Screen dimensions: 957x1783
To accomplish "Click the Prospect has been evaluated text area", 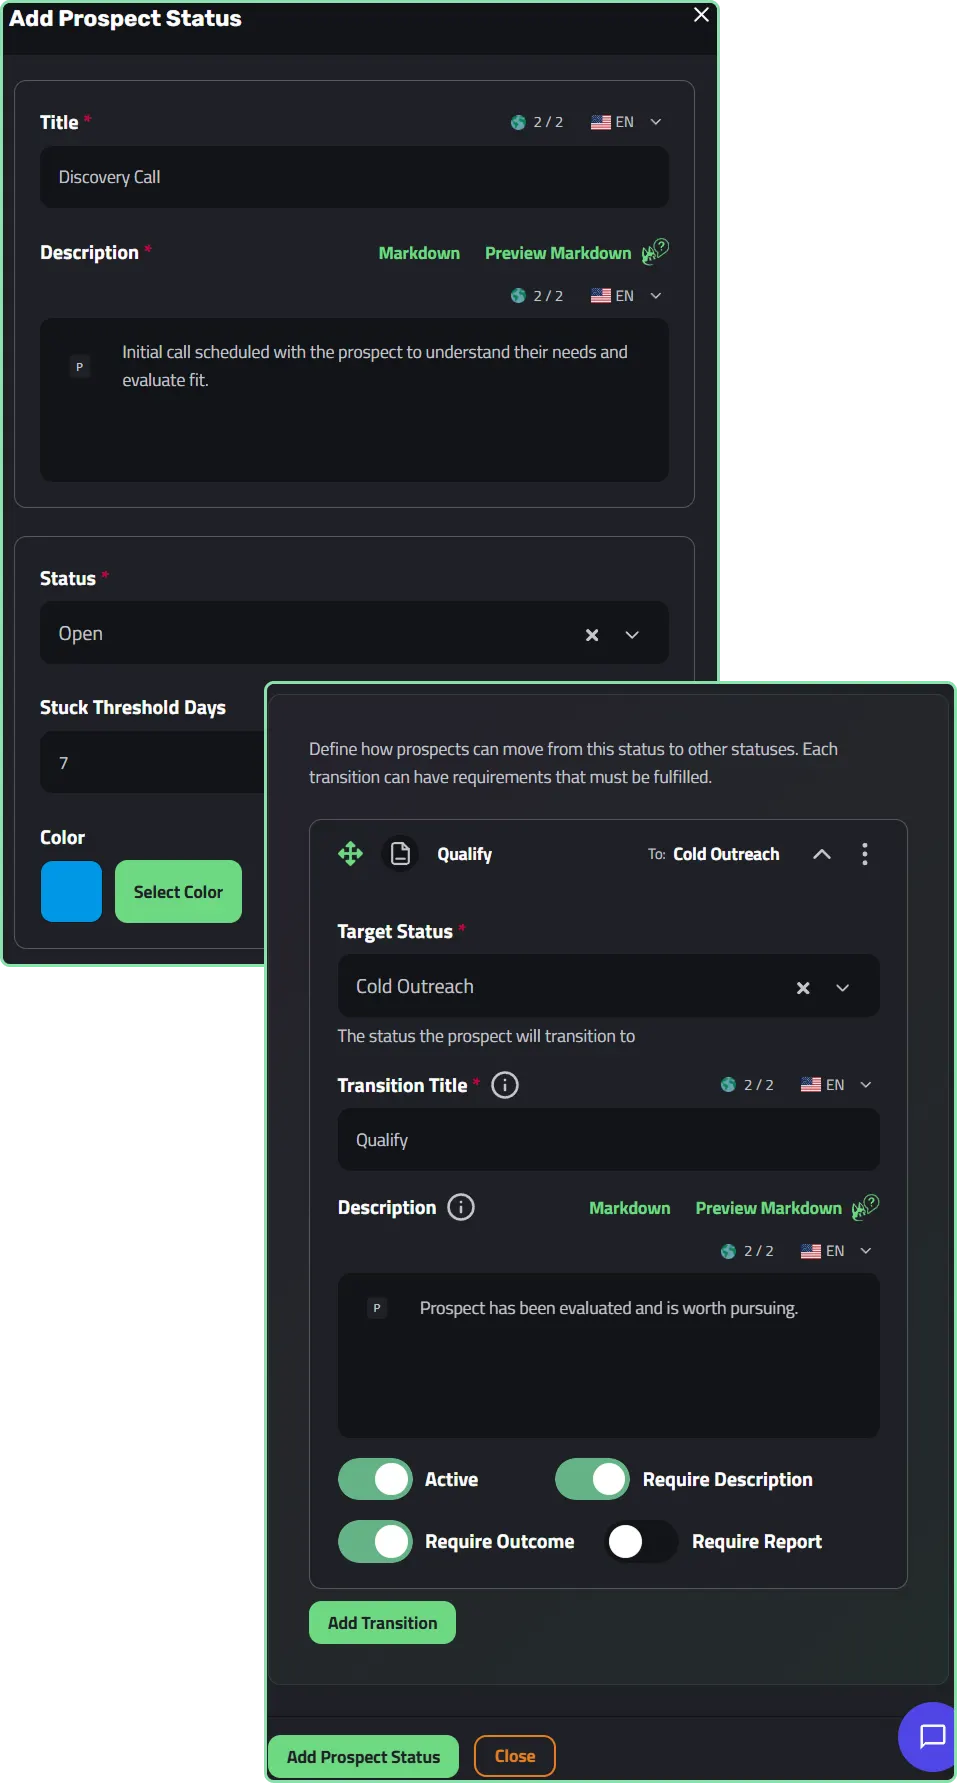I will 609,1356.
